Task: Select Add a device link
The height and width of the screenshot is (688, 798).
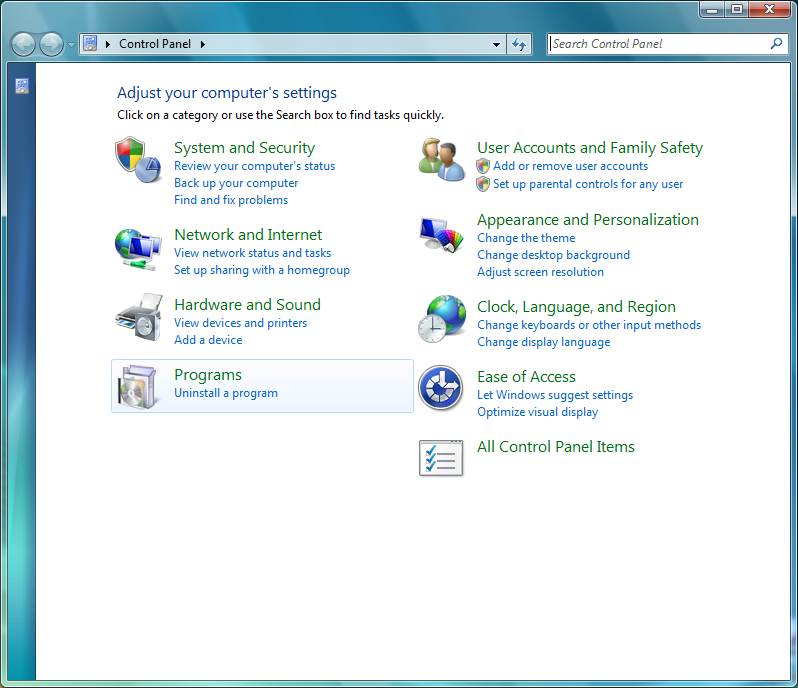Action: coord(208,340)
